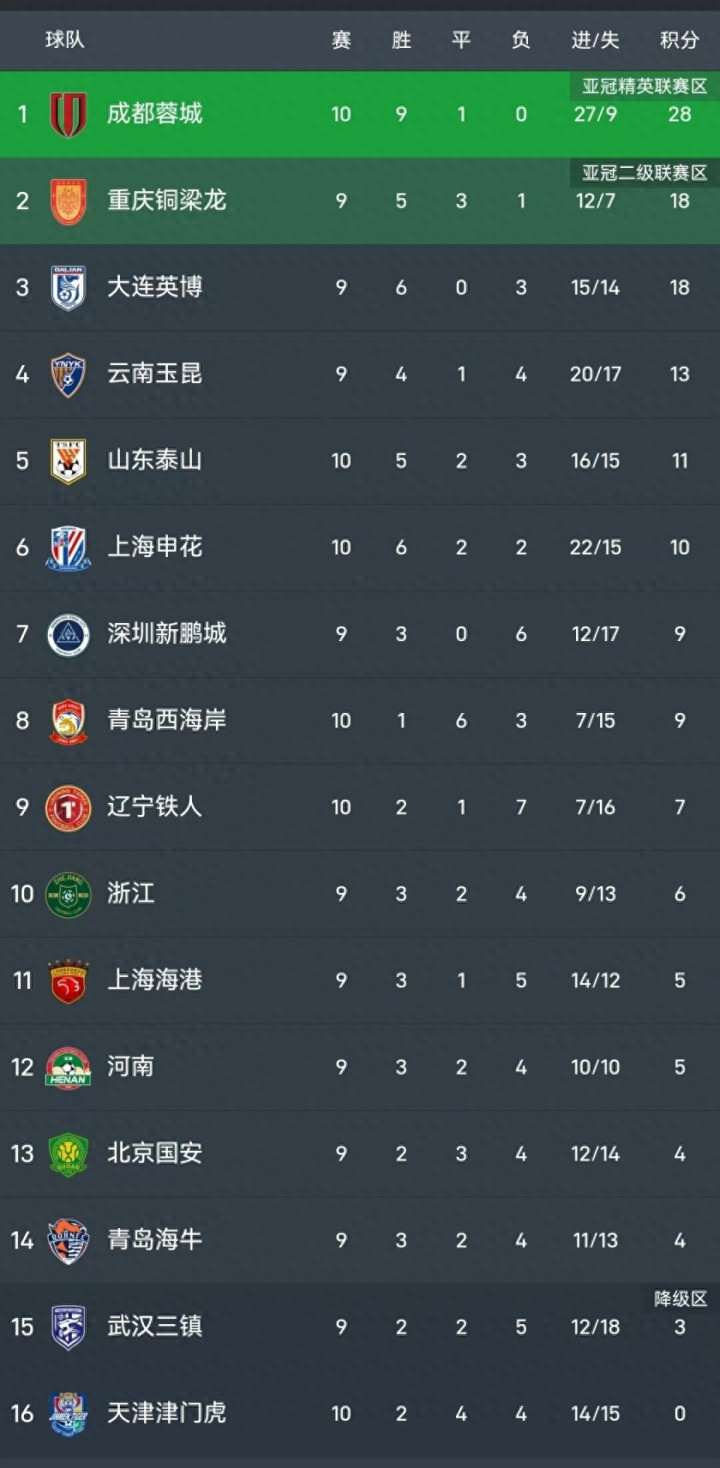Select the 青岛西海岸 team emblem
Screen dimensions: 720x1468
(x=68, y=721)
